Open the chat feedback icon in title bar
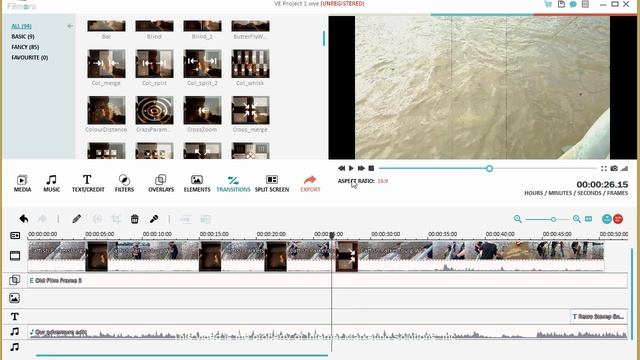 tap(573, 4)
